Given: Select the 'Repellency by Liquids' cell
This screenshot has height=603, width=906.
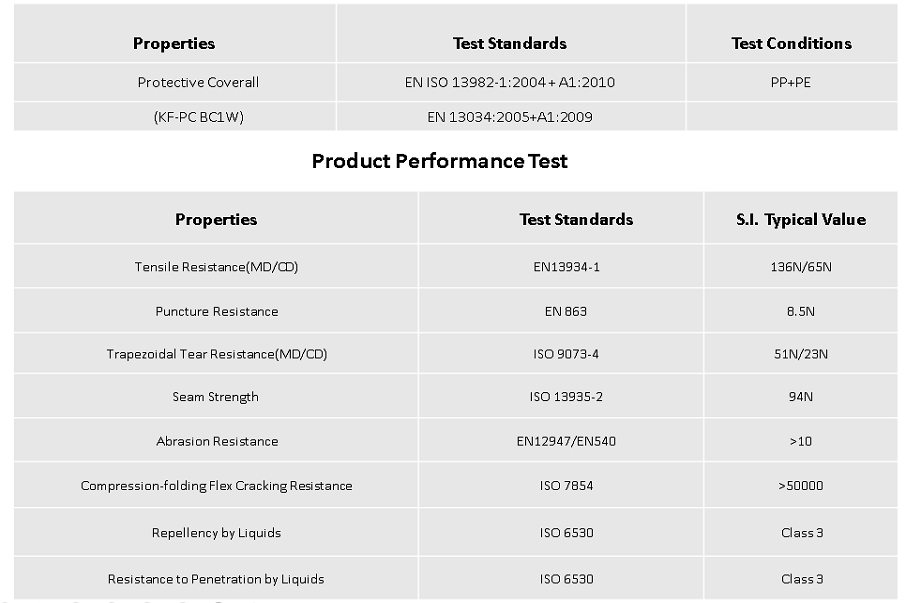Looking at the screenshot, I should click(217, 533).
